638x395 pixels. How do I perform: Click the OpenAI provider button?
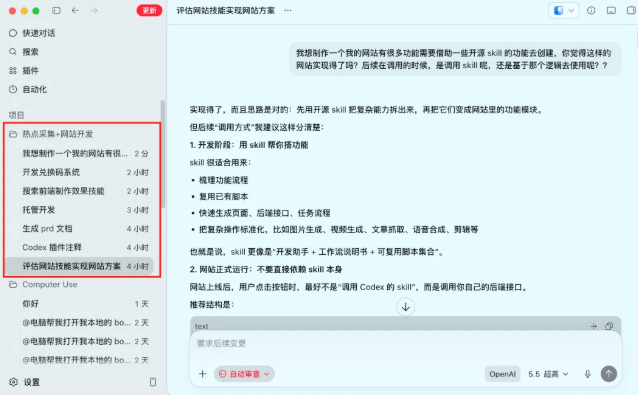click(x=502, y=374)
